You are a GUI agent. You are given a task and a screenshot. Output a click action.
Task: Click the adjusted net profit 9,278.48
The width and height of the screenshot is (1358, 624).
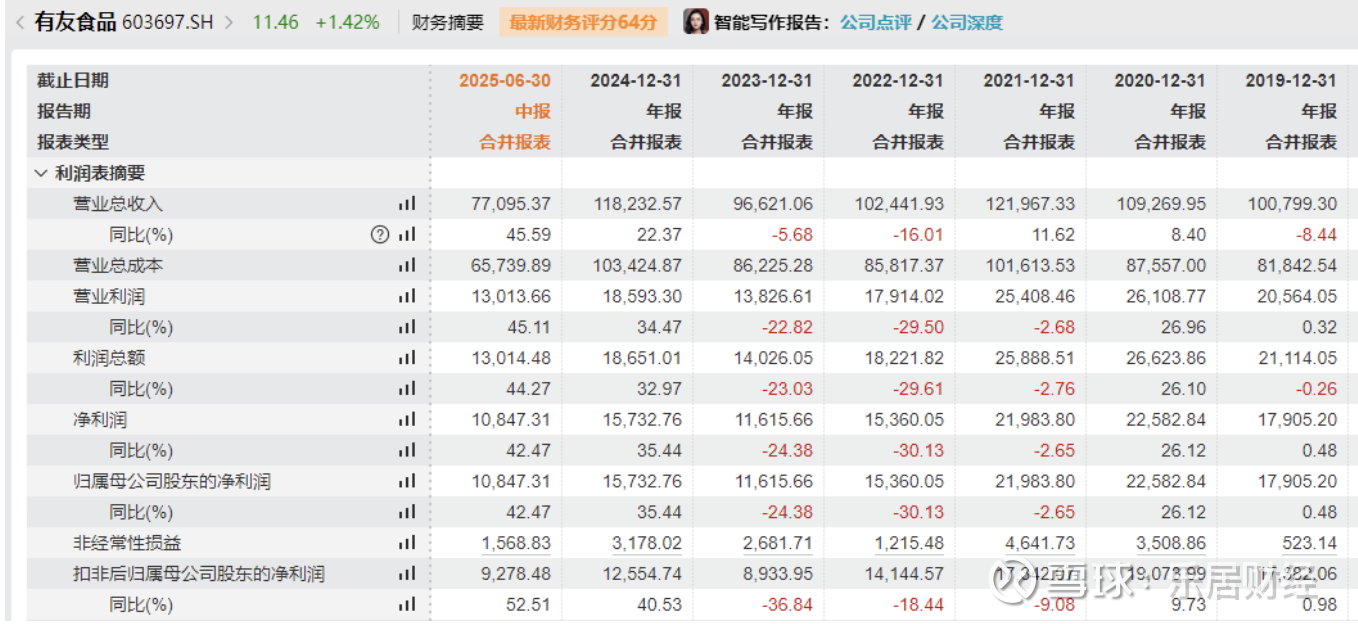[x=516, y=574]
